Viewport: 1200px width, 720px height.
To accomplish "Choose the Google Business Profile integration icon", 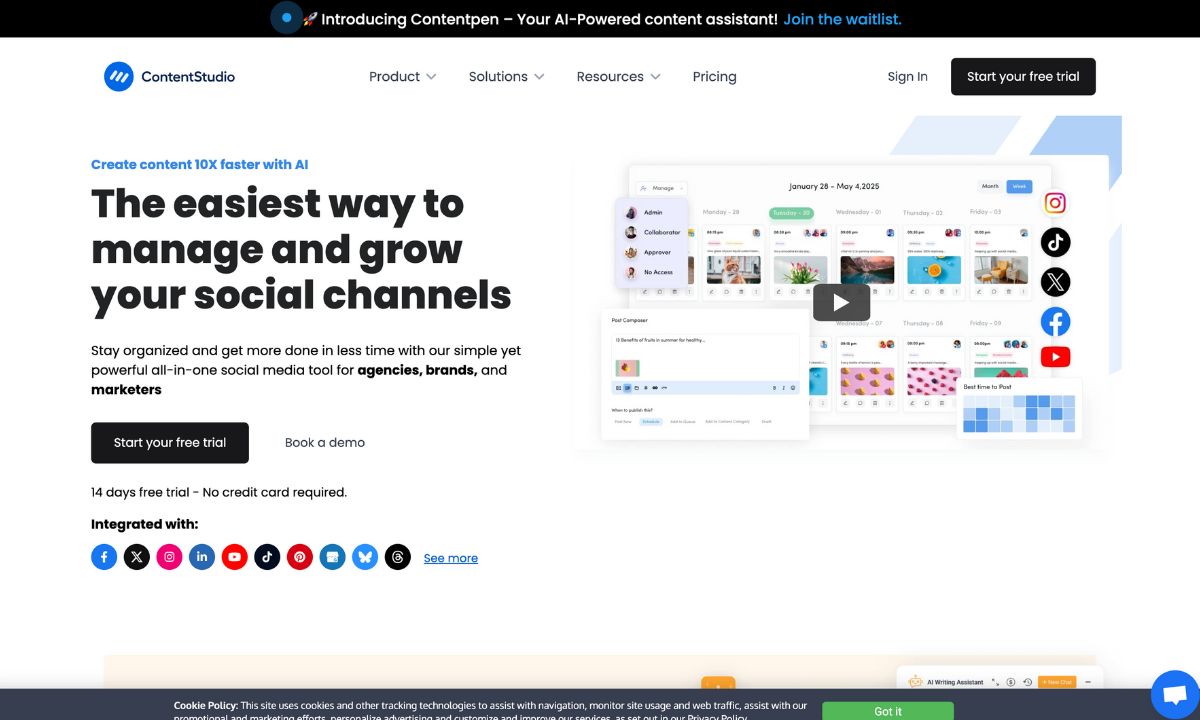I will click(x=332, y=557).
